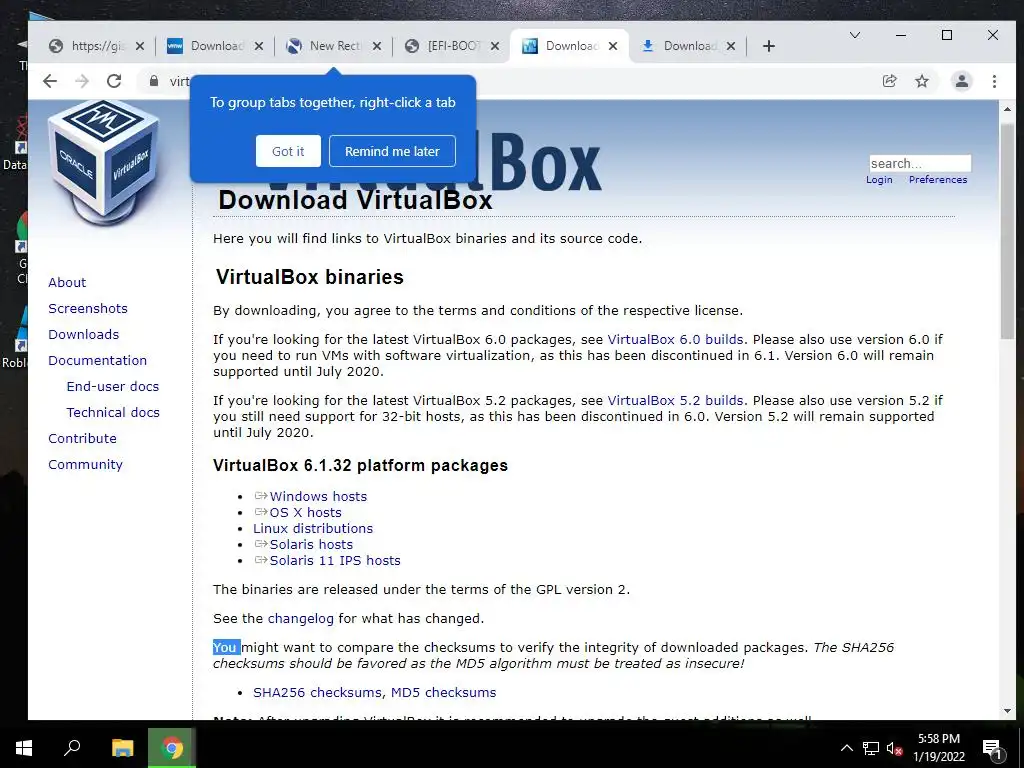
Task: Click the muted volume tray icon
Action: 894,748
